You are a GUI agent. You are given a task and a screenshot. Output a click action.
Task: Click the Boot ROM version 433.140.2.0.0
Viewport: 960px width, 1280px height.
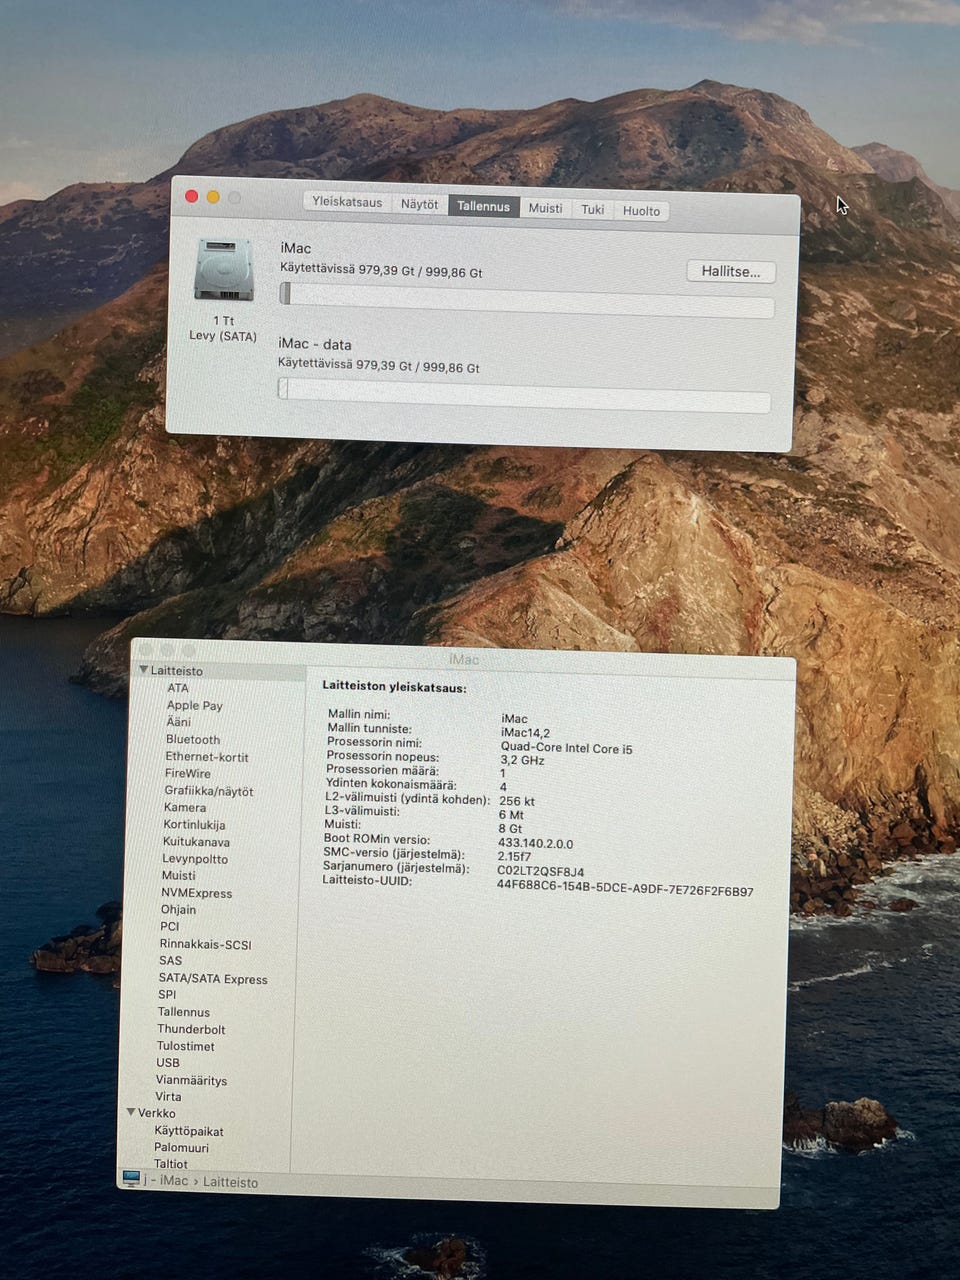[535, 843]
